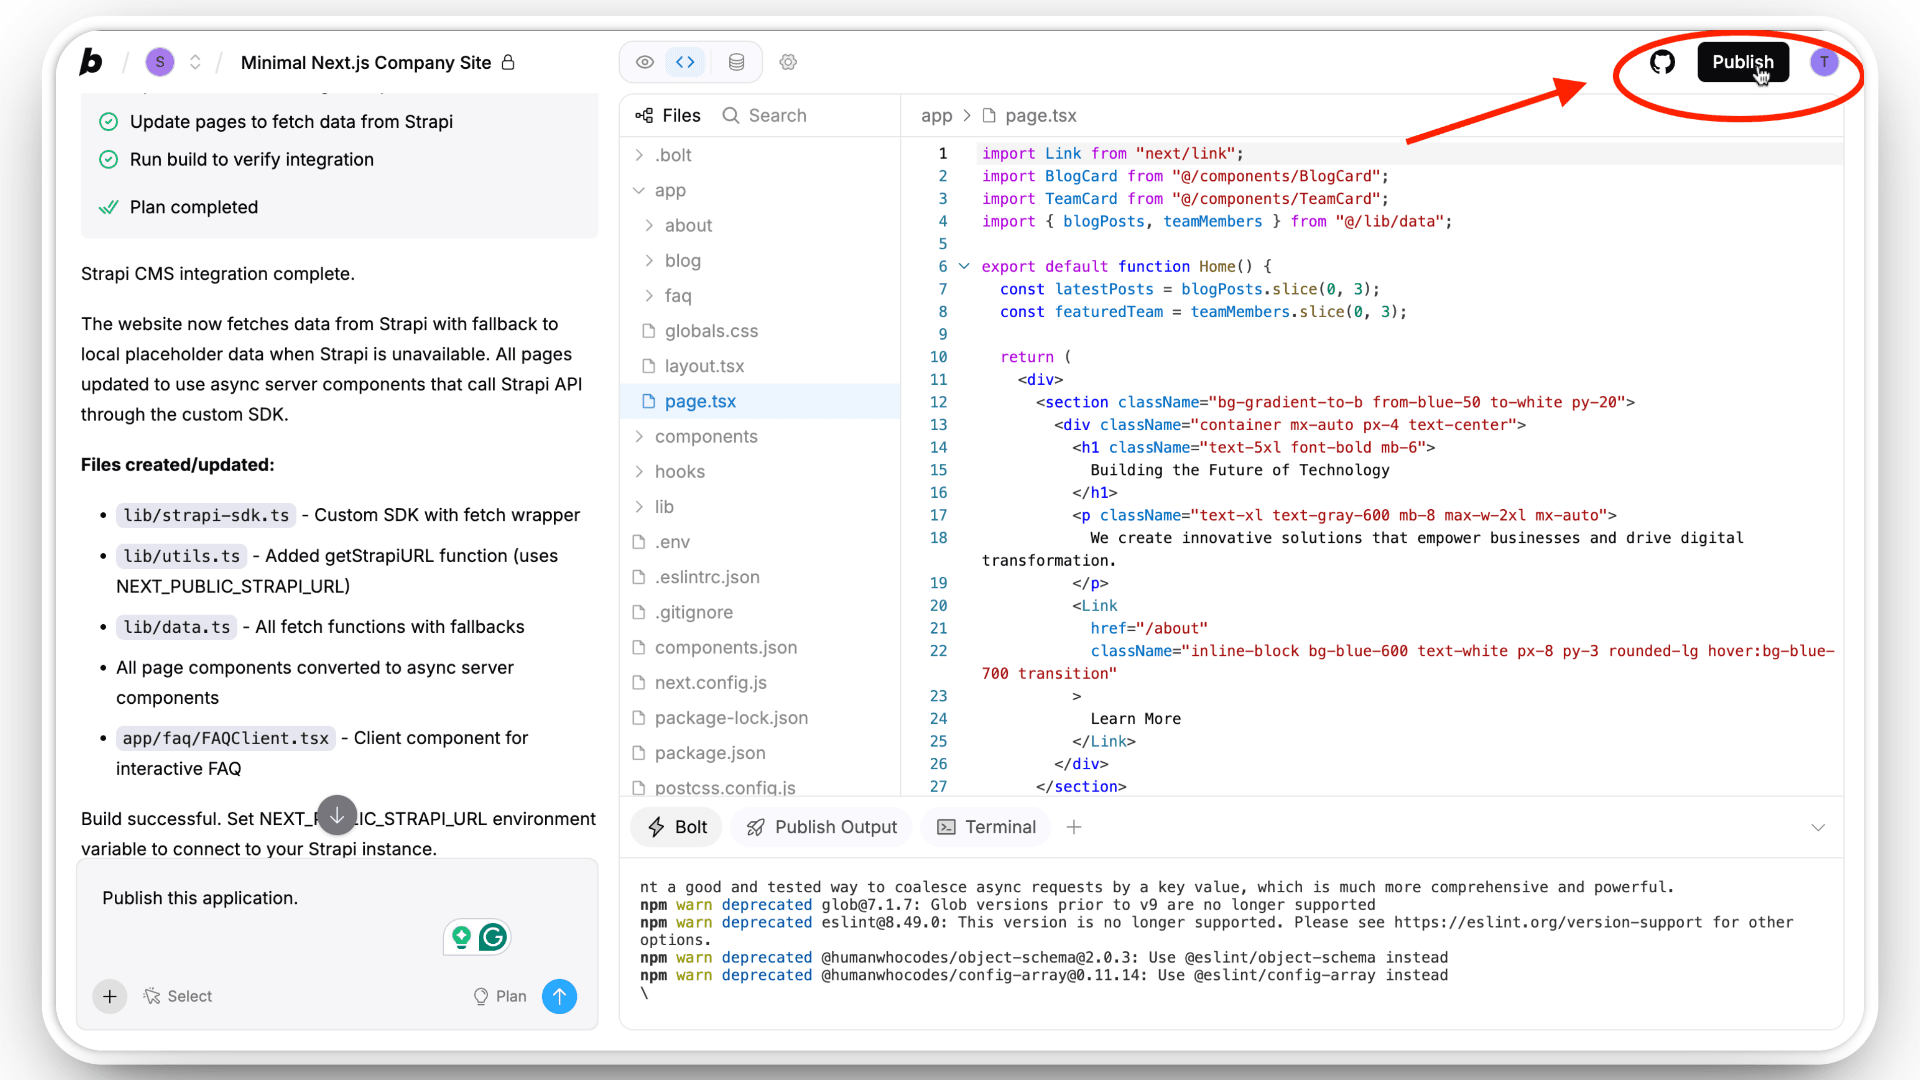Click app/faq/FAQClient.tsx code chip in chat

[226, 738]
